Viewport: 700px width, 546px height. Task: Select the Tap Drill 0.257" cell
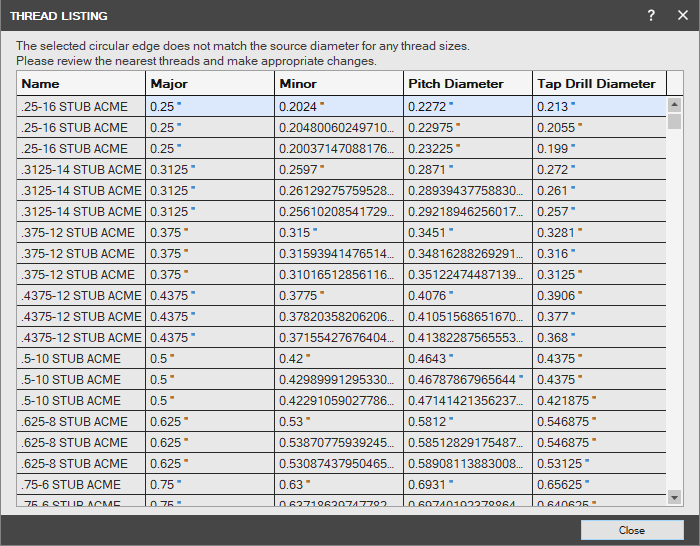[600, 212]
